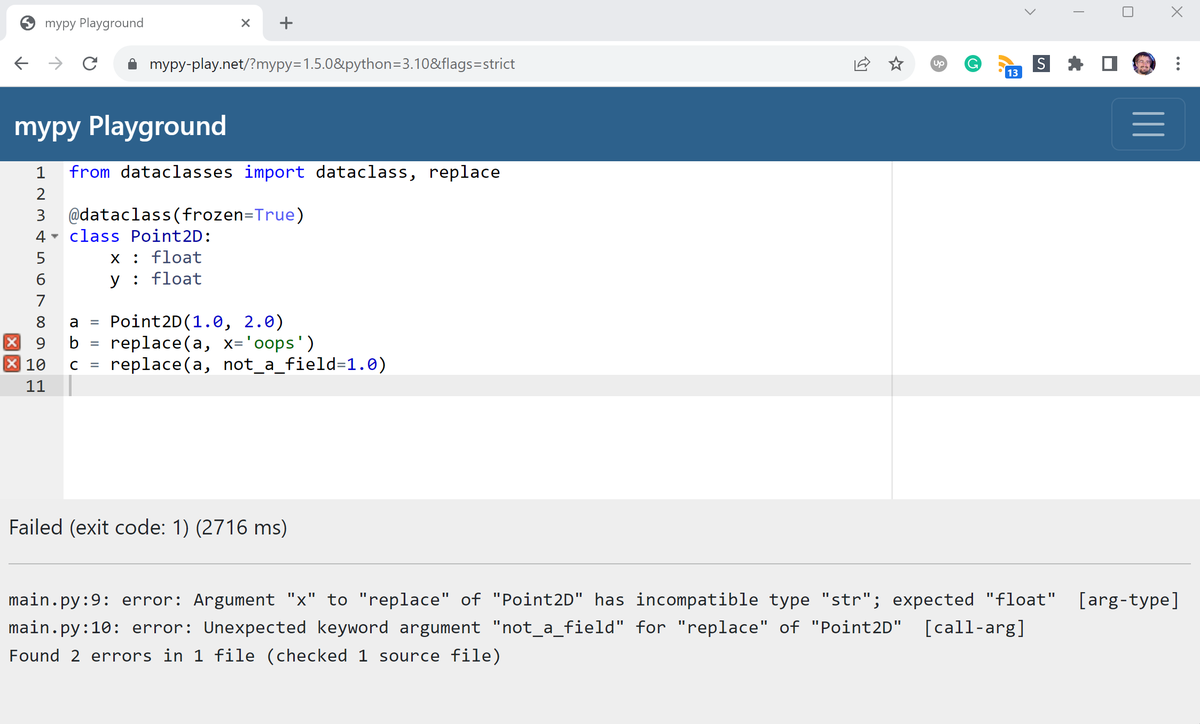Click the 'Failed (exit code: 1)' status text
This screenshot has width=1200, height=724.
148,527
